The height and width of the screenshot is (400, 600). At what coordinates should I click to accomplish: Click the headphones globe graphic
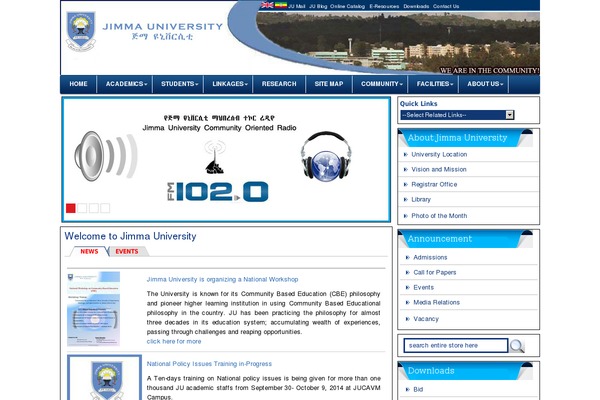[x=326, y=157]
